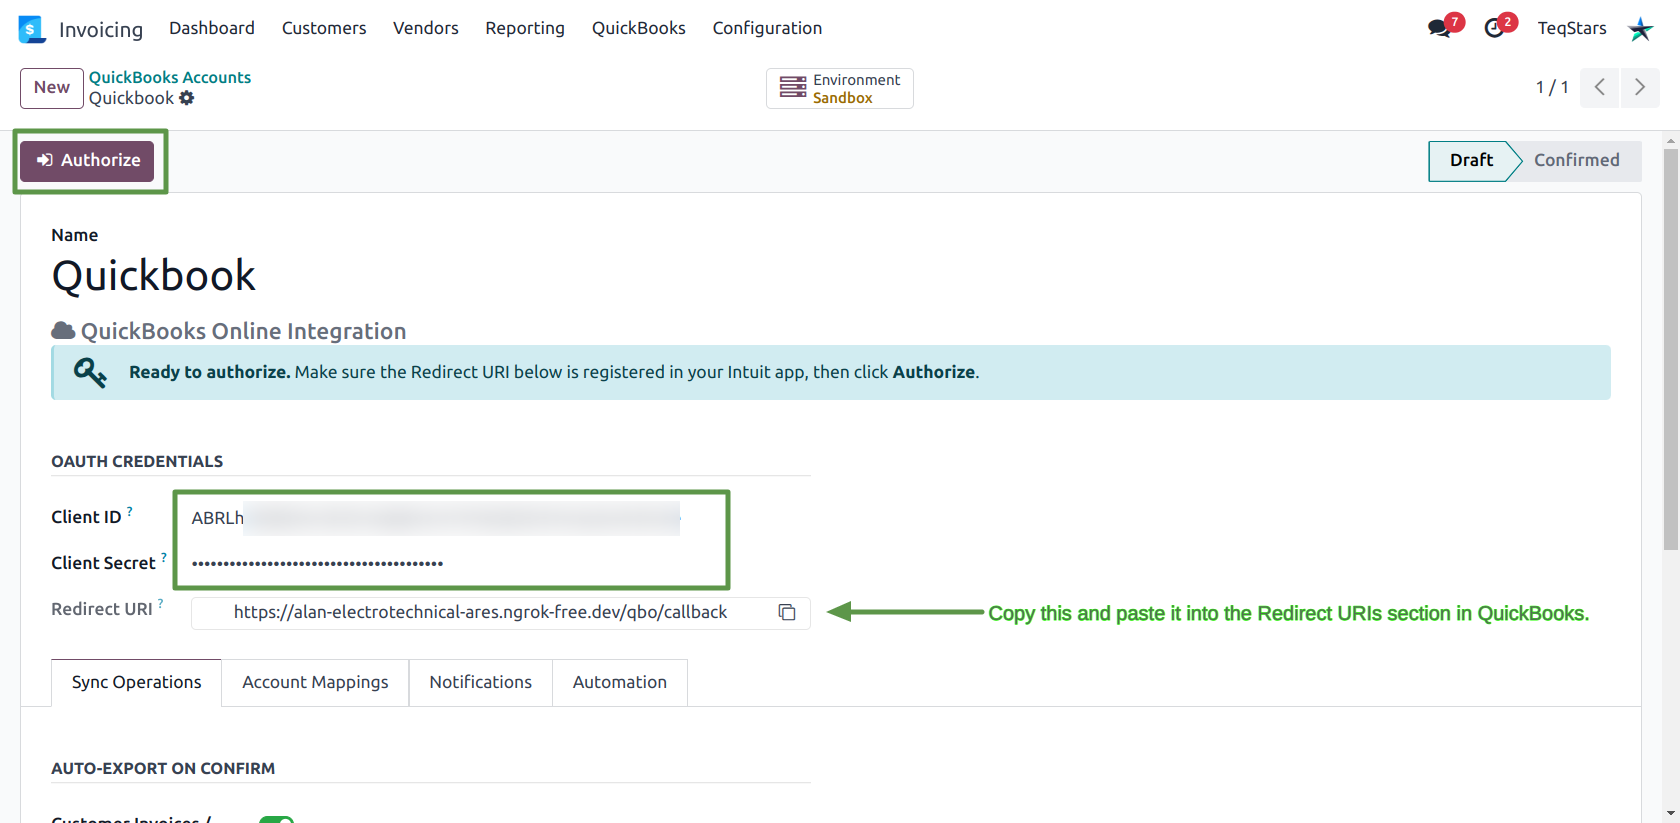Open the Dashboard menu
The width and height of the screenshot is (1680, 823).
(x=212, y=28)
